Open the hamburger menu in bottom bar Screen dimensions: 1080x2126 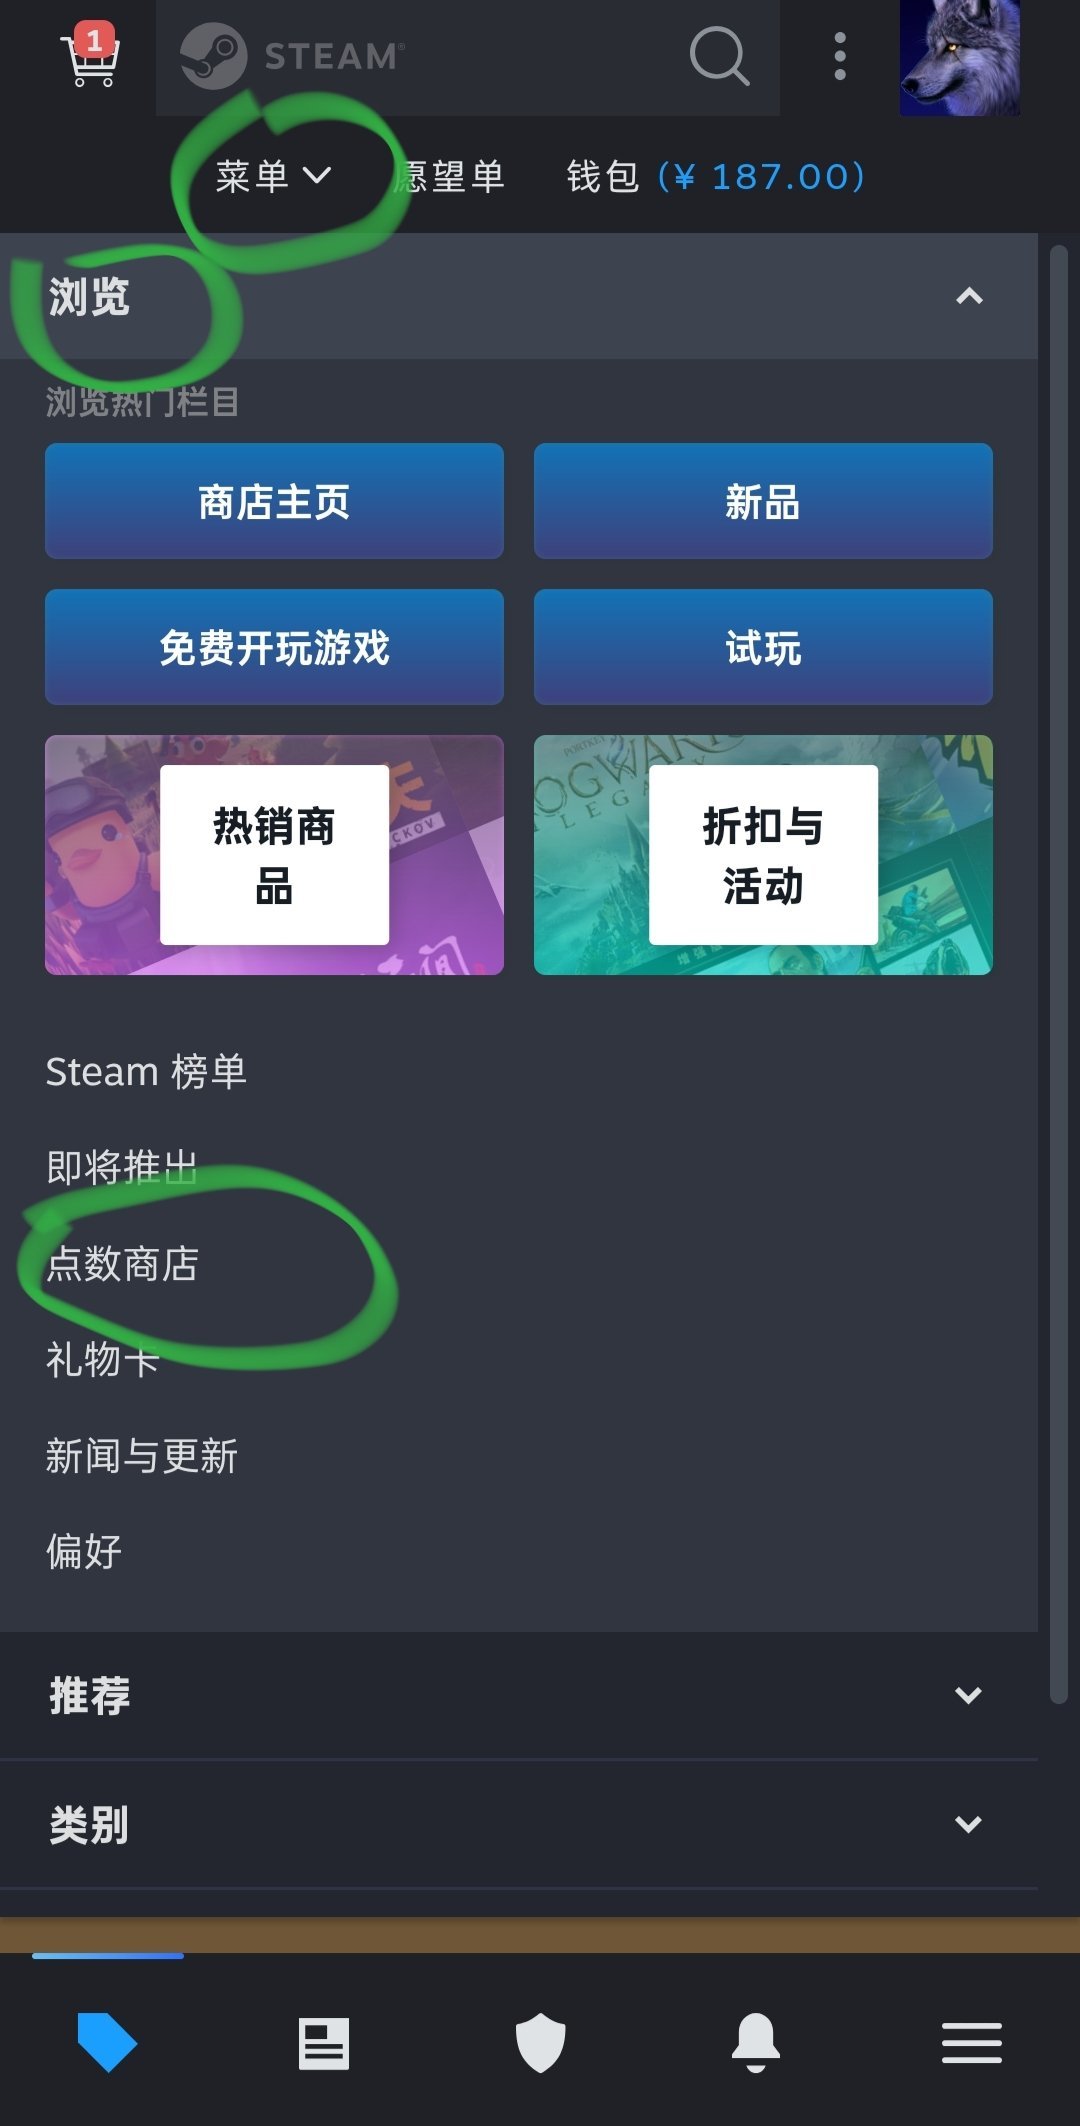point(972,2043)
